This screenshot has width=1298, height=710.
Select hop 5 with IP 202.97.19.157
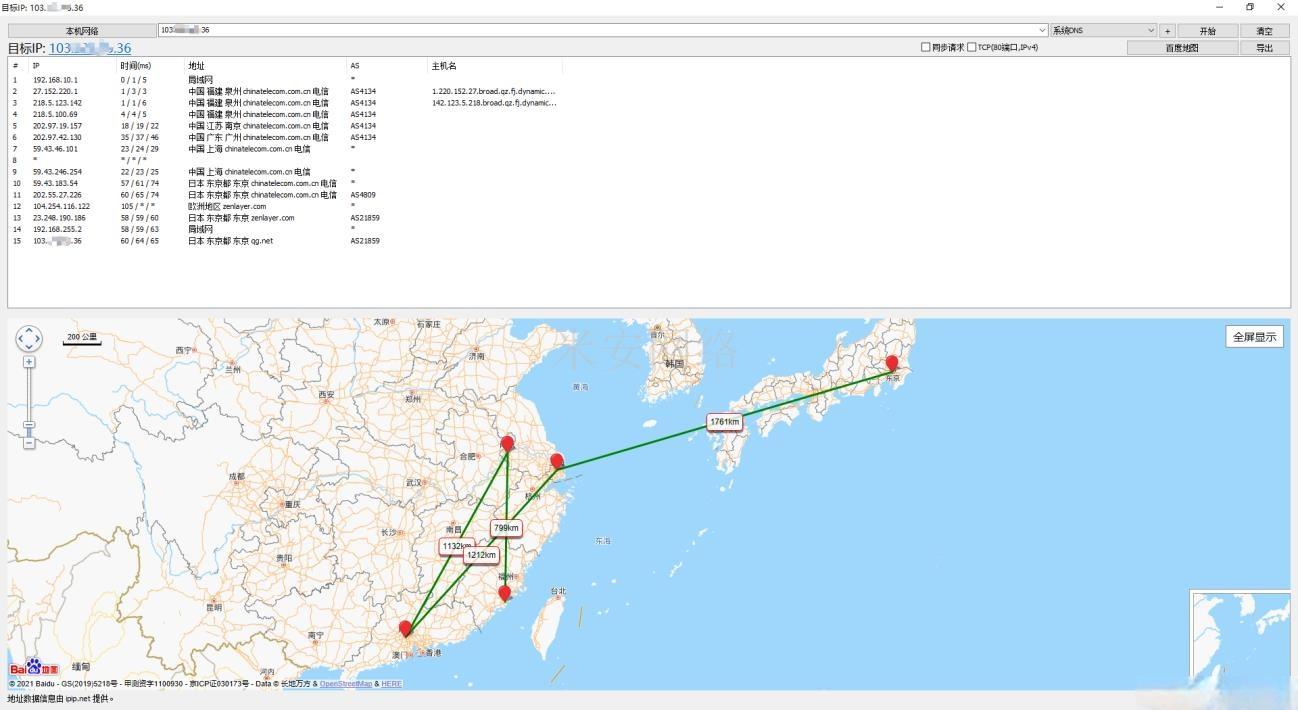pyautogui.click(x=285, y=126)
